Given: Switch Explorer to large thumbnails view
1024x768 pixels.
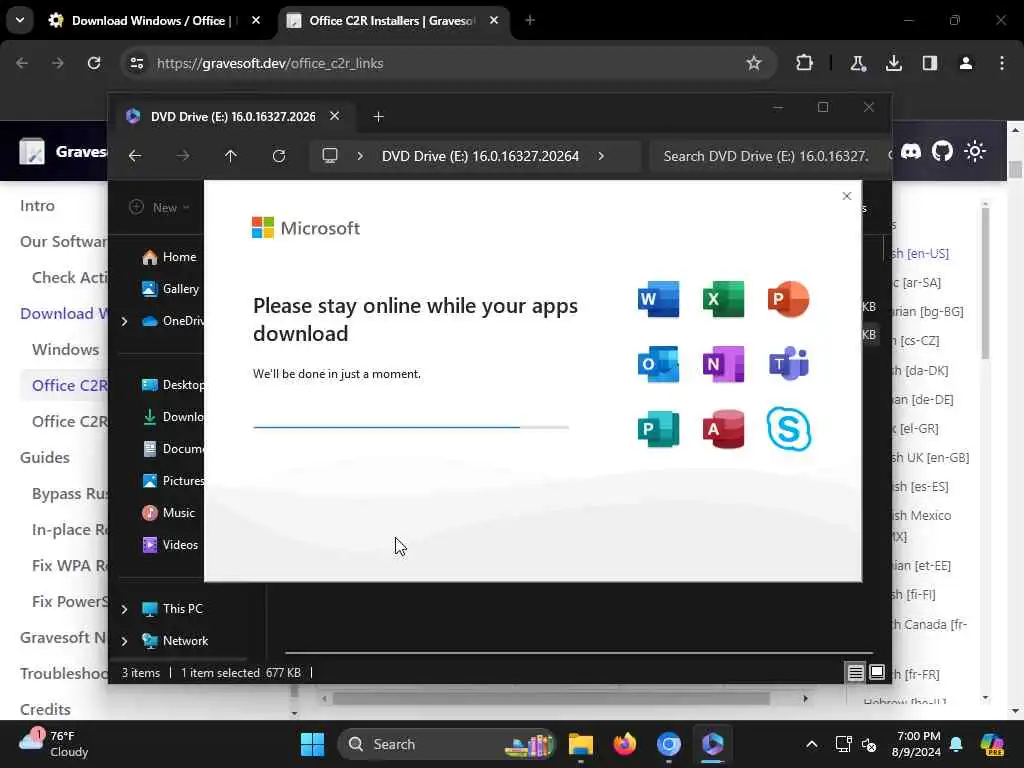Looking at the screenshot, I should tap(877, 672).
